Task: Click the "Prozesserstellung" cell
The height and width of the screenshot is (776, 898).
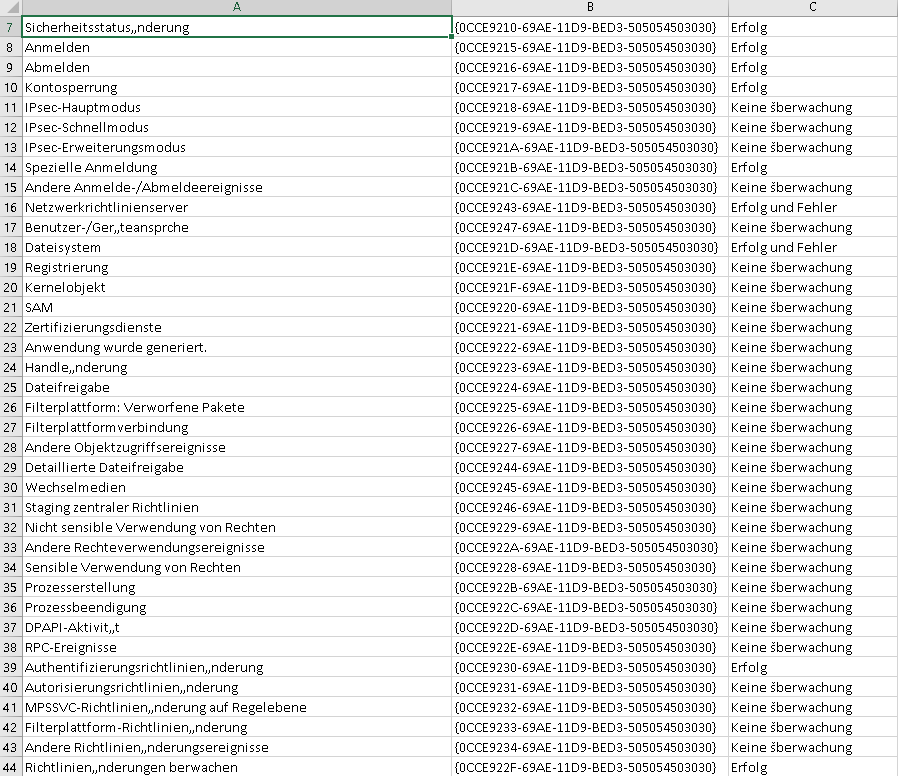Action: (x=80, y=587)
